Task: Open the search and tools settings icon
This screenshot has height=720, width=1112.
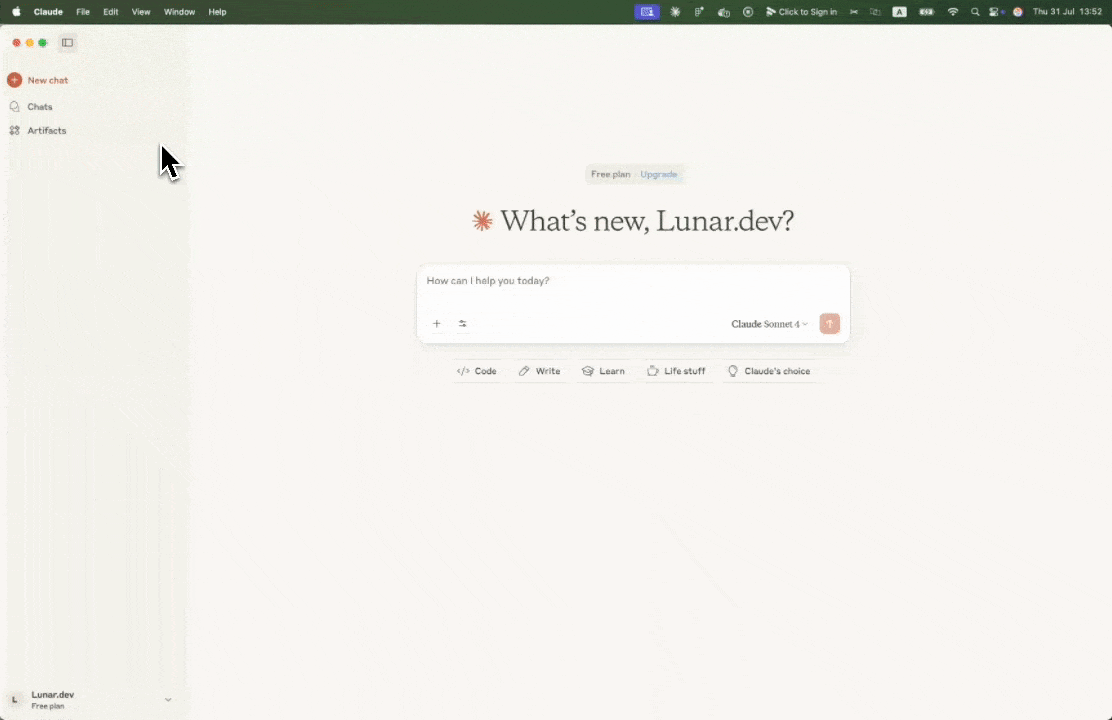Action: 462,323
